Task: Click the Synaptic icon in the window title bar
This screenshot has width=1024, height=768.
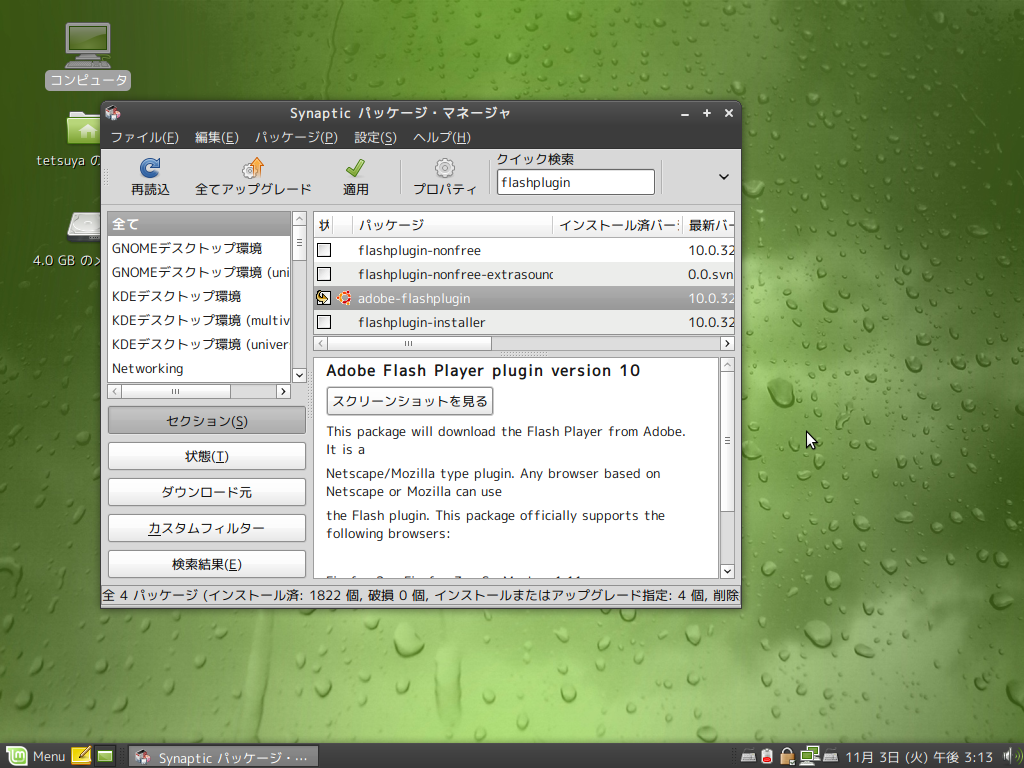Action: pyautogui.click(x=113, y=113)
